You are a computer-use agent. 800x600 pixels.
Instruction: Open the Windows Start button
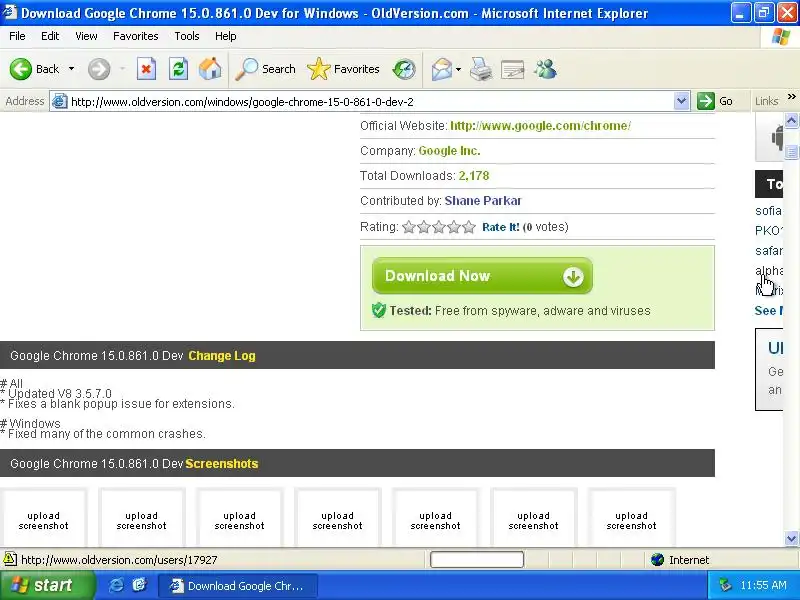point(47,585)
